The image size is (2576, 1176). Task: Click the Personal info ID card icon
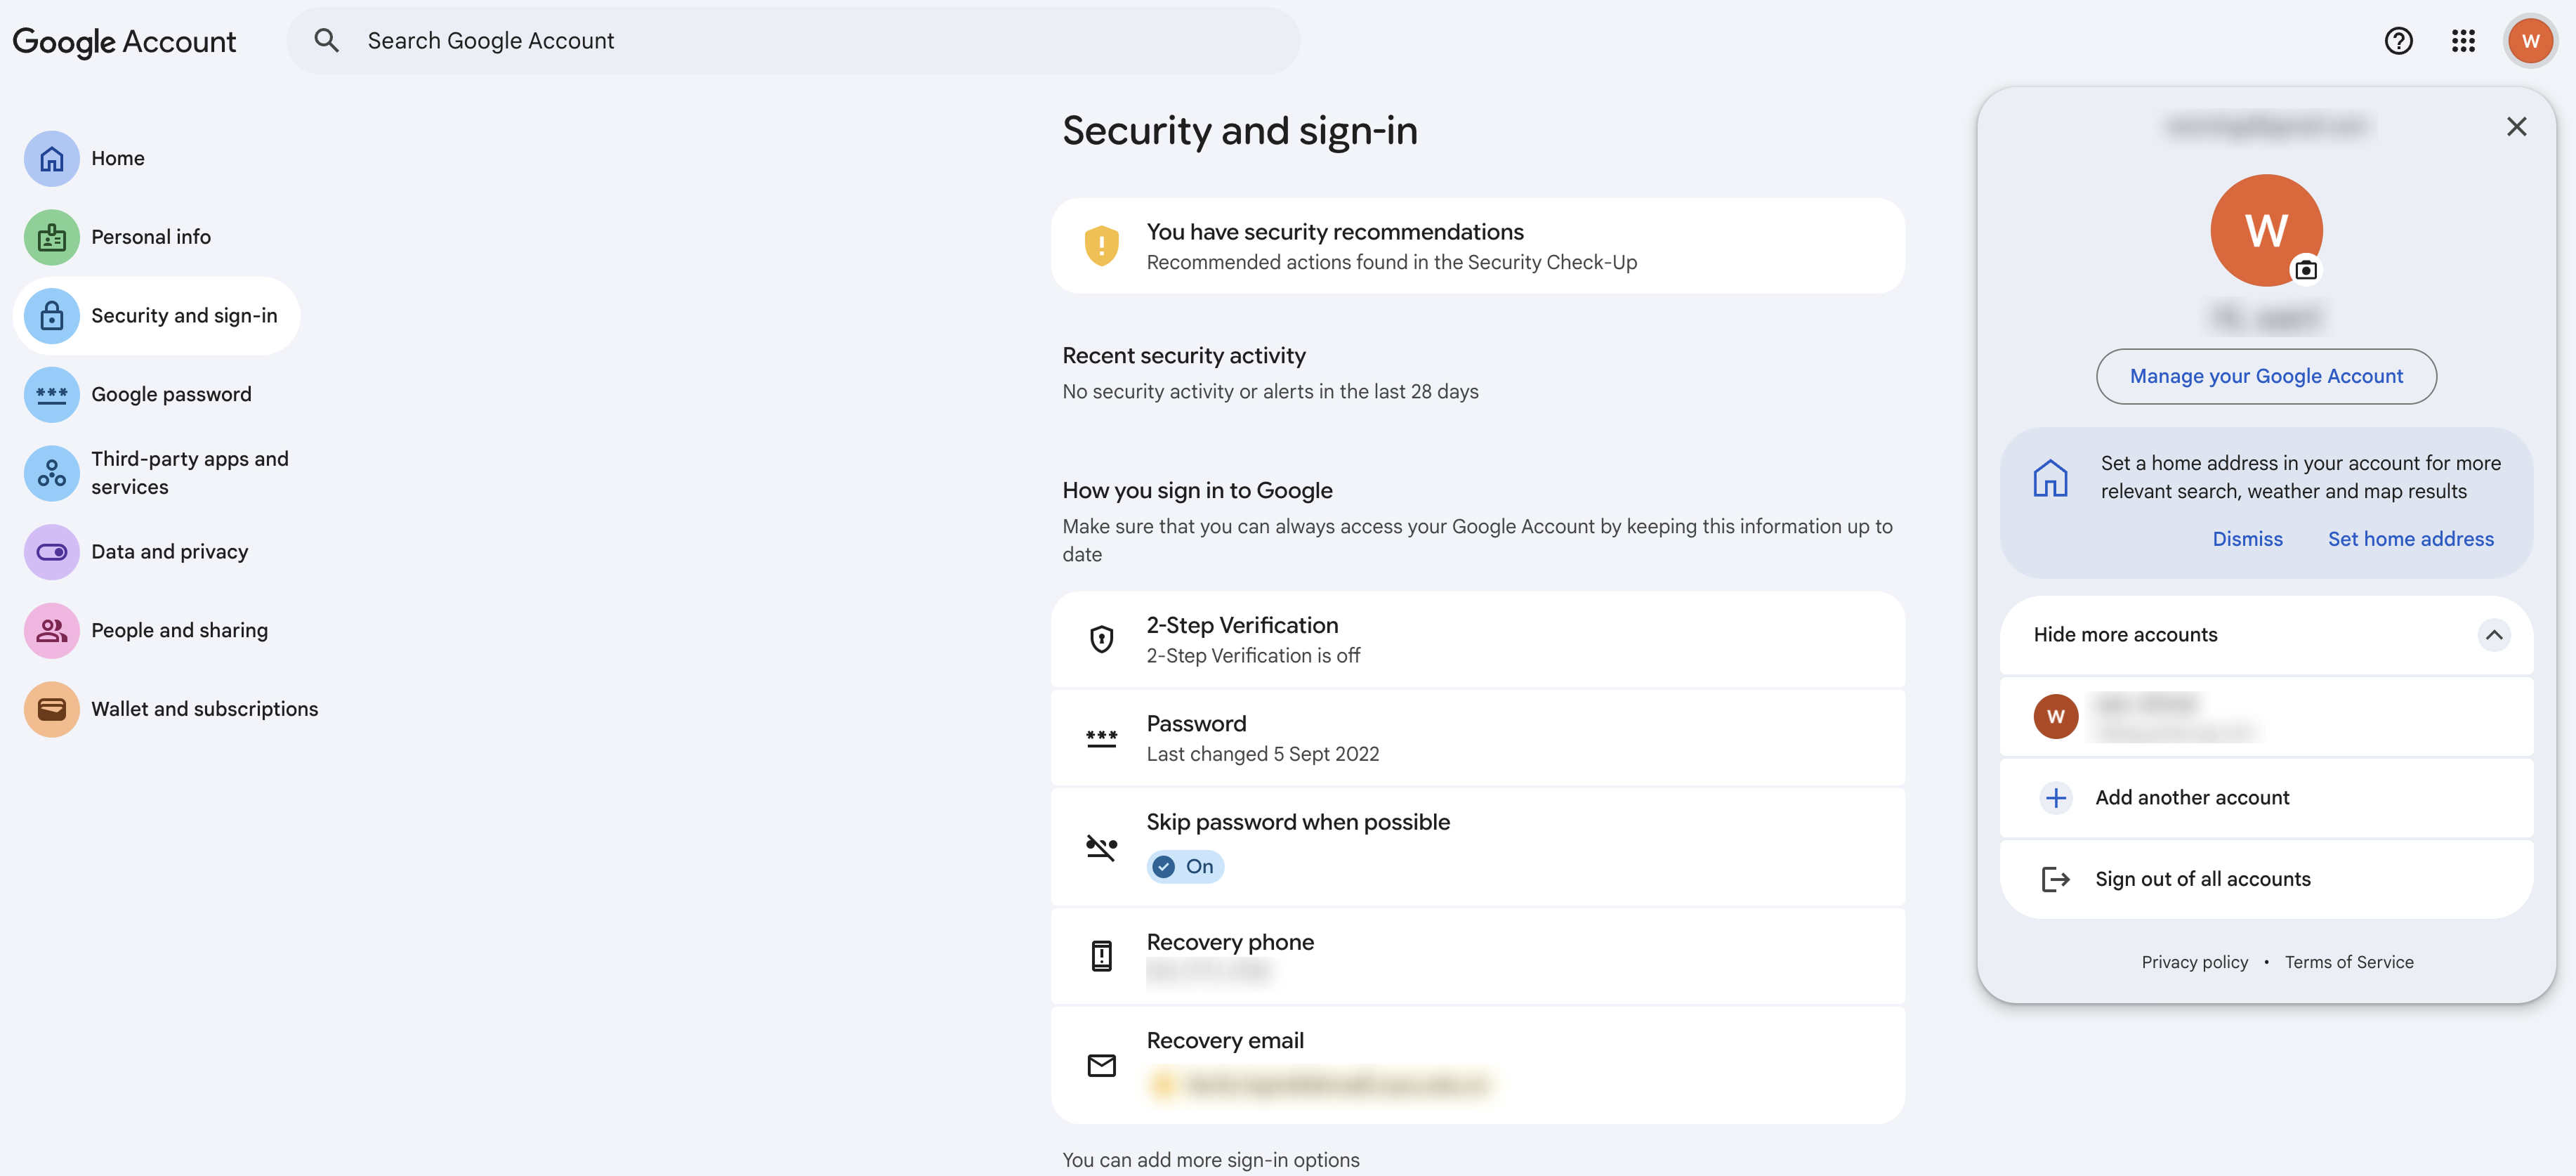[x=52, y=237]
